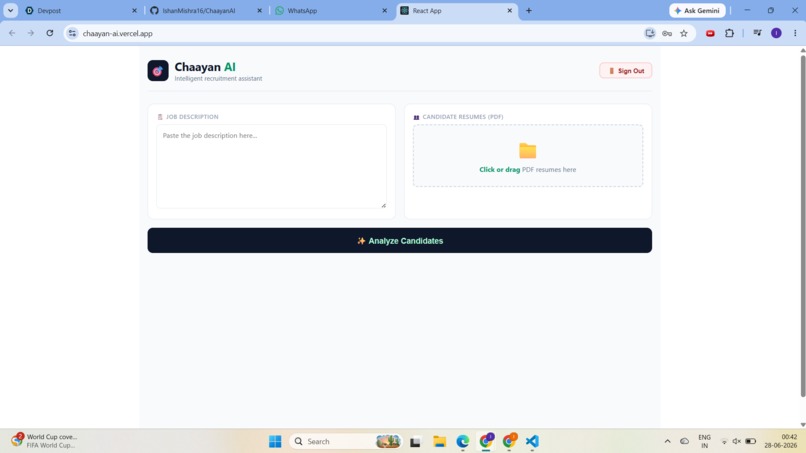This screenshot has height=453, width=806.
Task: Launch Microsoft Edge from the taskbar
Action: pos(463,441)
